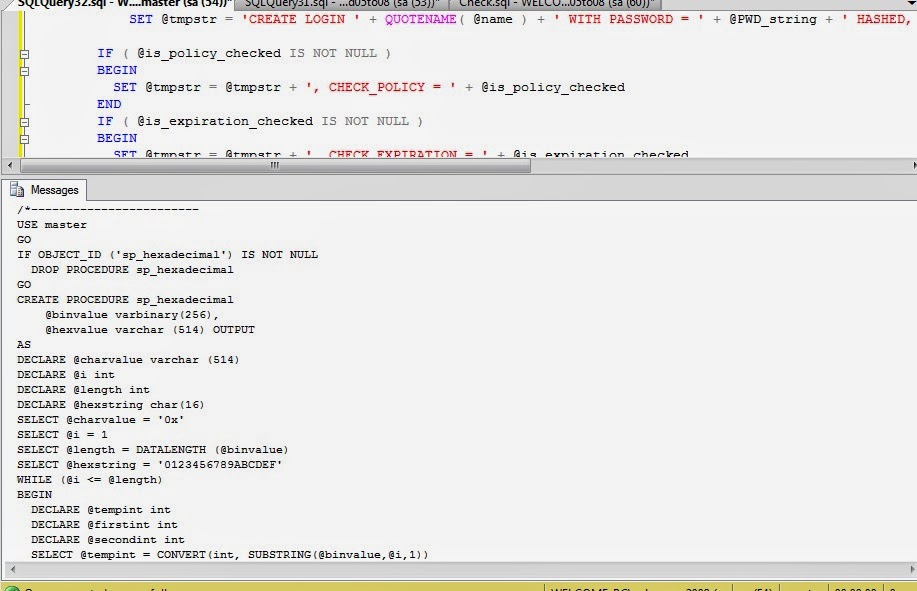Click 'SELECT @length = DATALENGTH (@binvalue)' line
The height and width of the screenshot is (591, 917).
tap(153, 450)
